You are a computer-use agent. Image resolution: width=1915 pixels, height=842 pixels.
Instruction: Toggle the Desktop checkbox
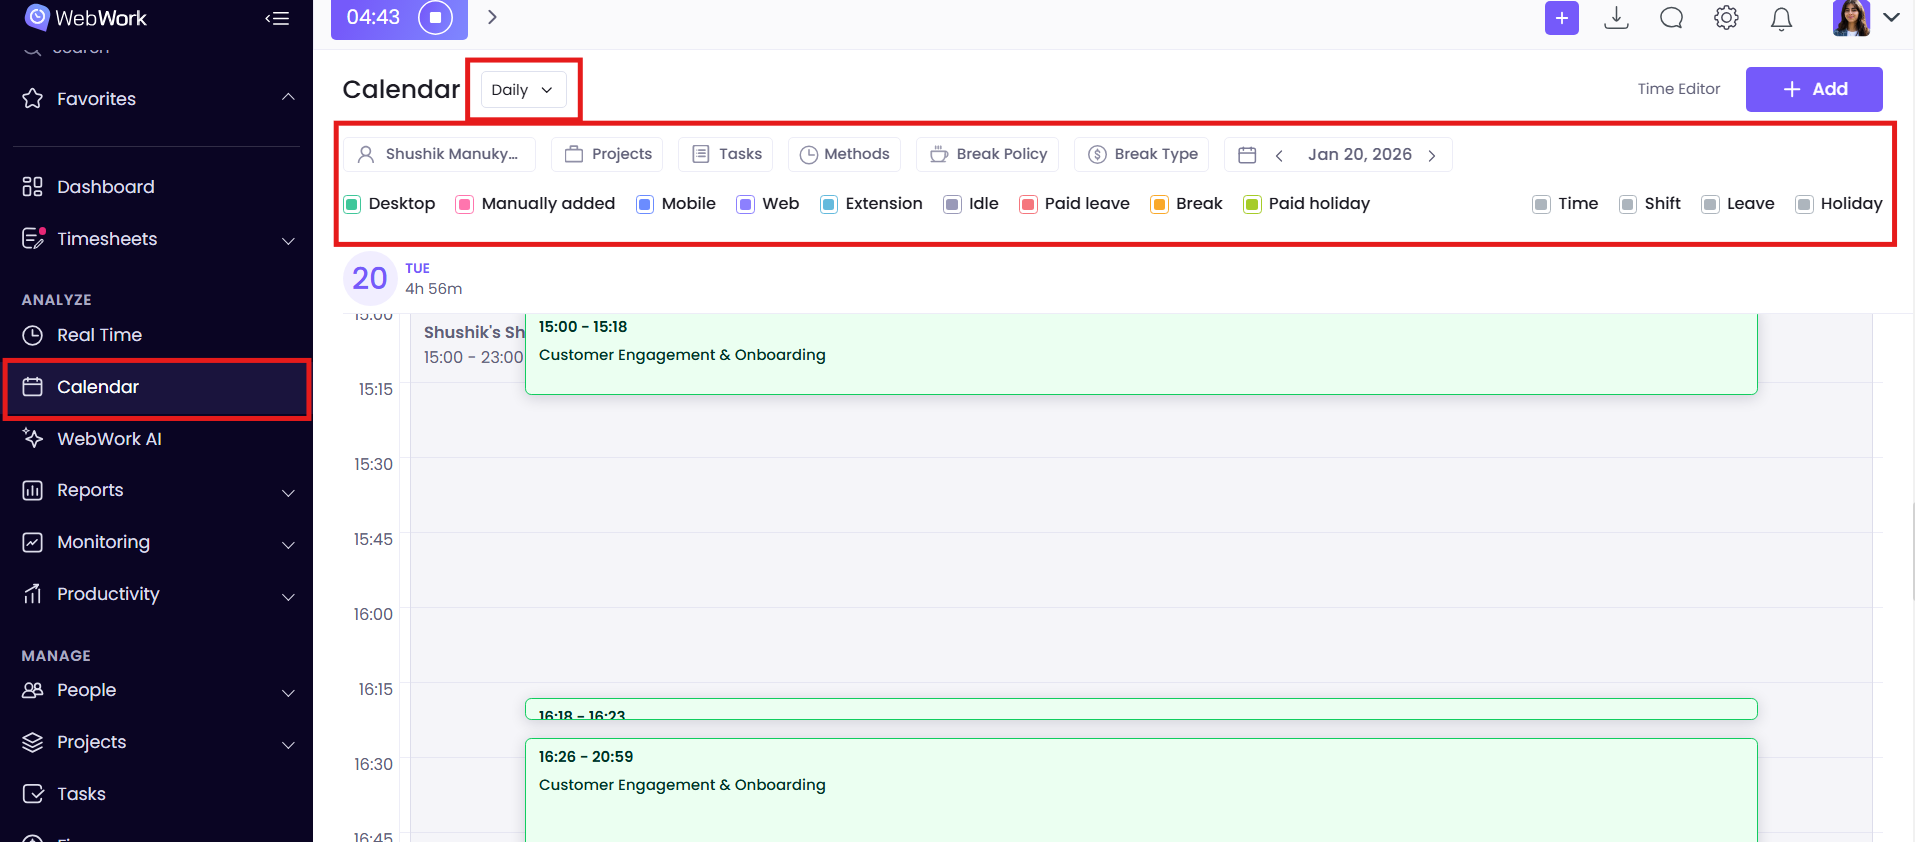coord(352,204)
